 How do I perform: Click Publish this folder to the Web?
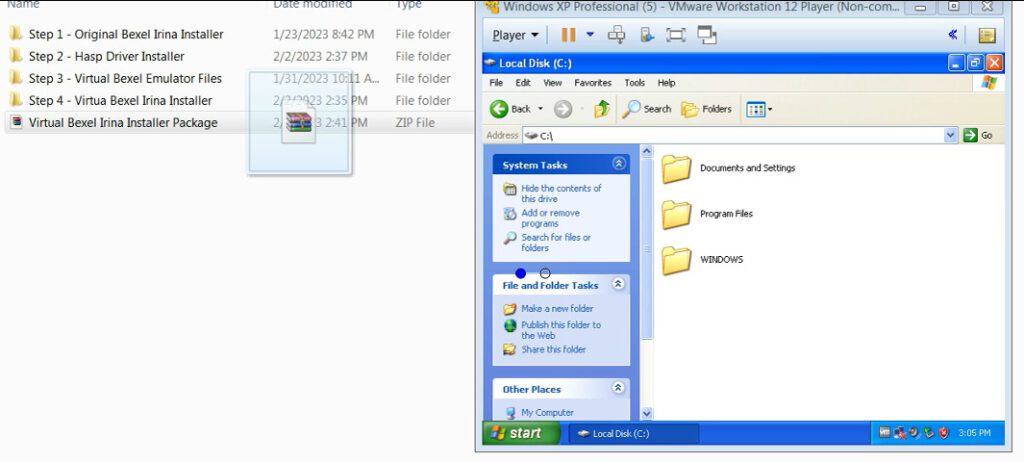(x=561, y=330)
